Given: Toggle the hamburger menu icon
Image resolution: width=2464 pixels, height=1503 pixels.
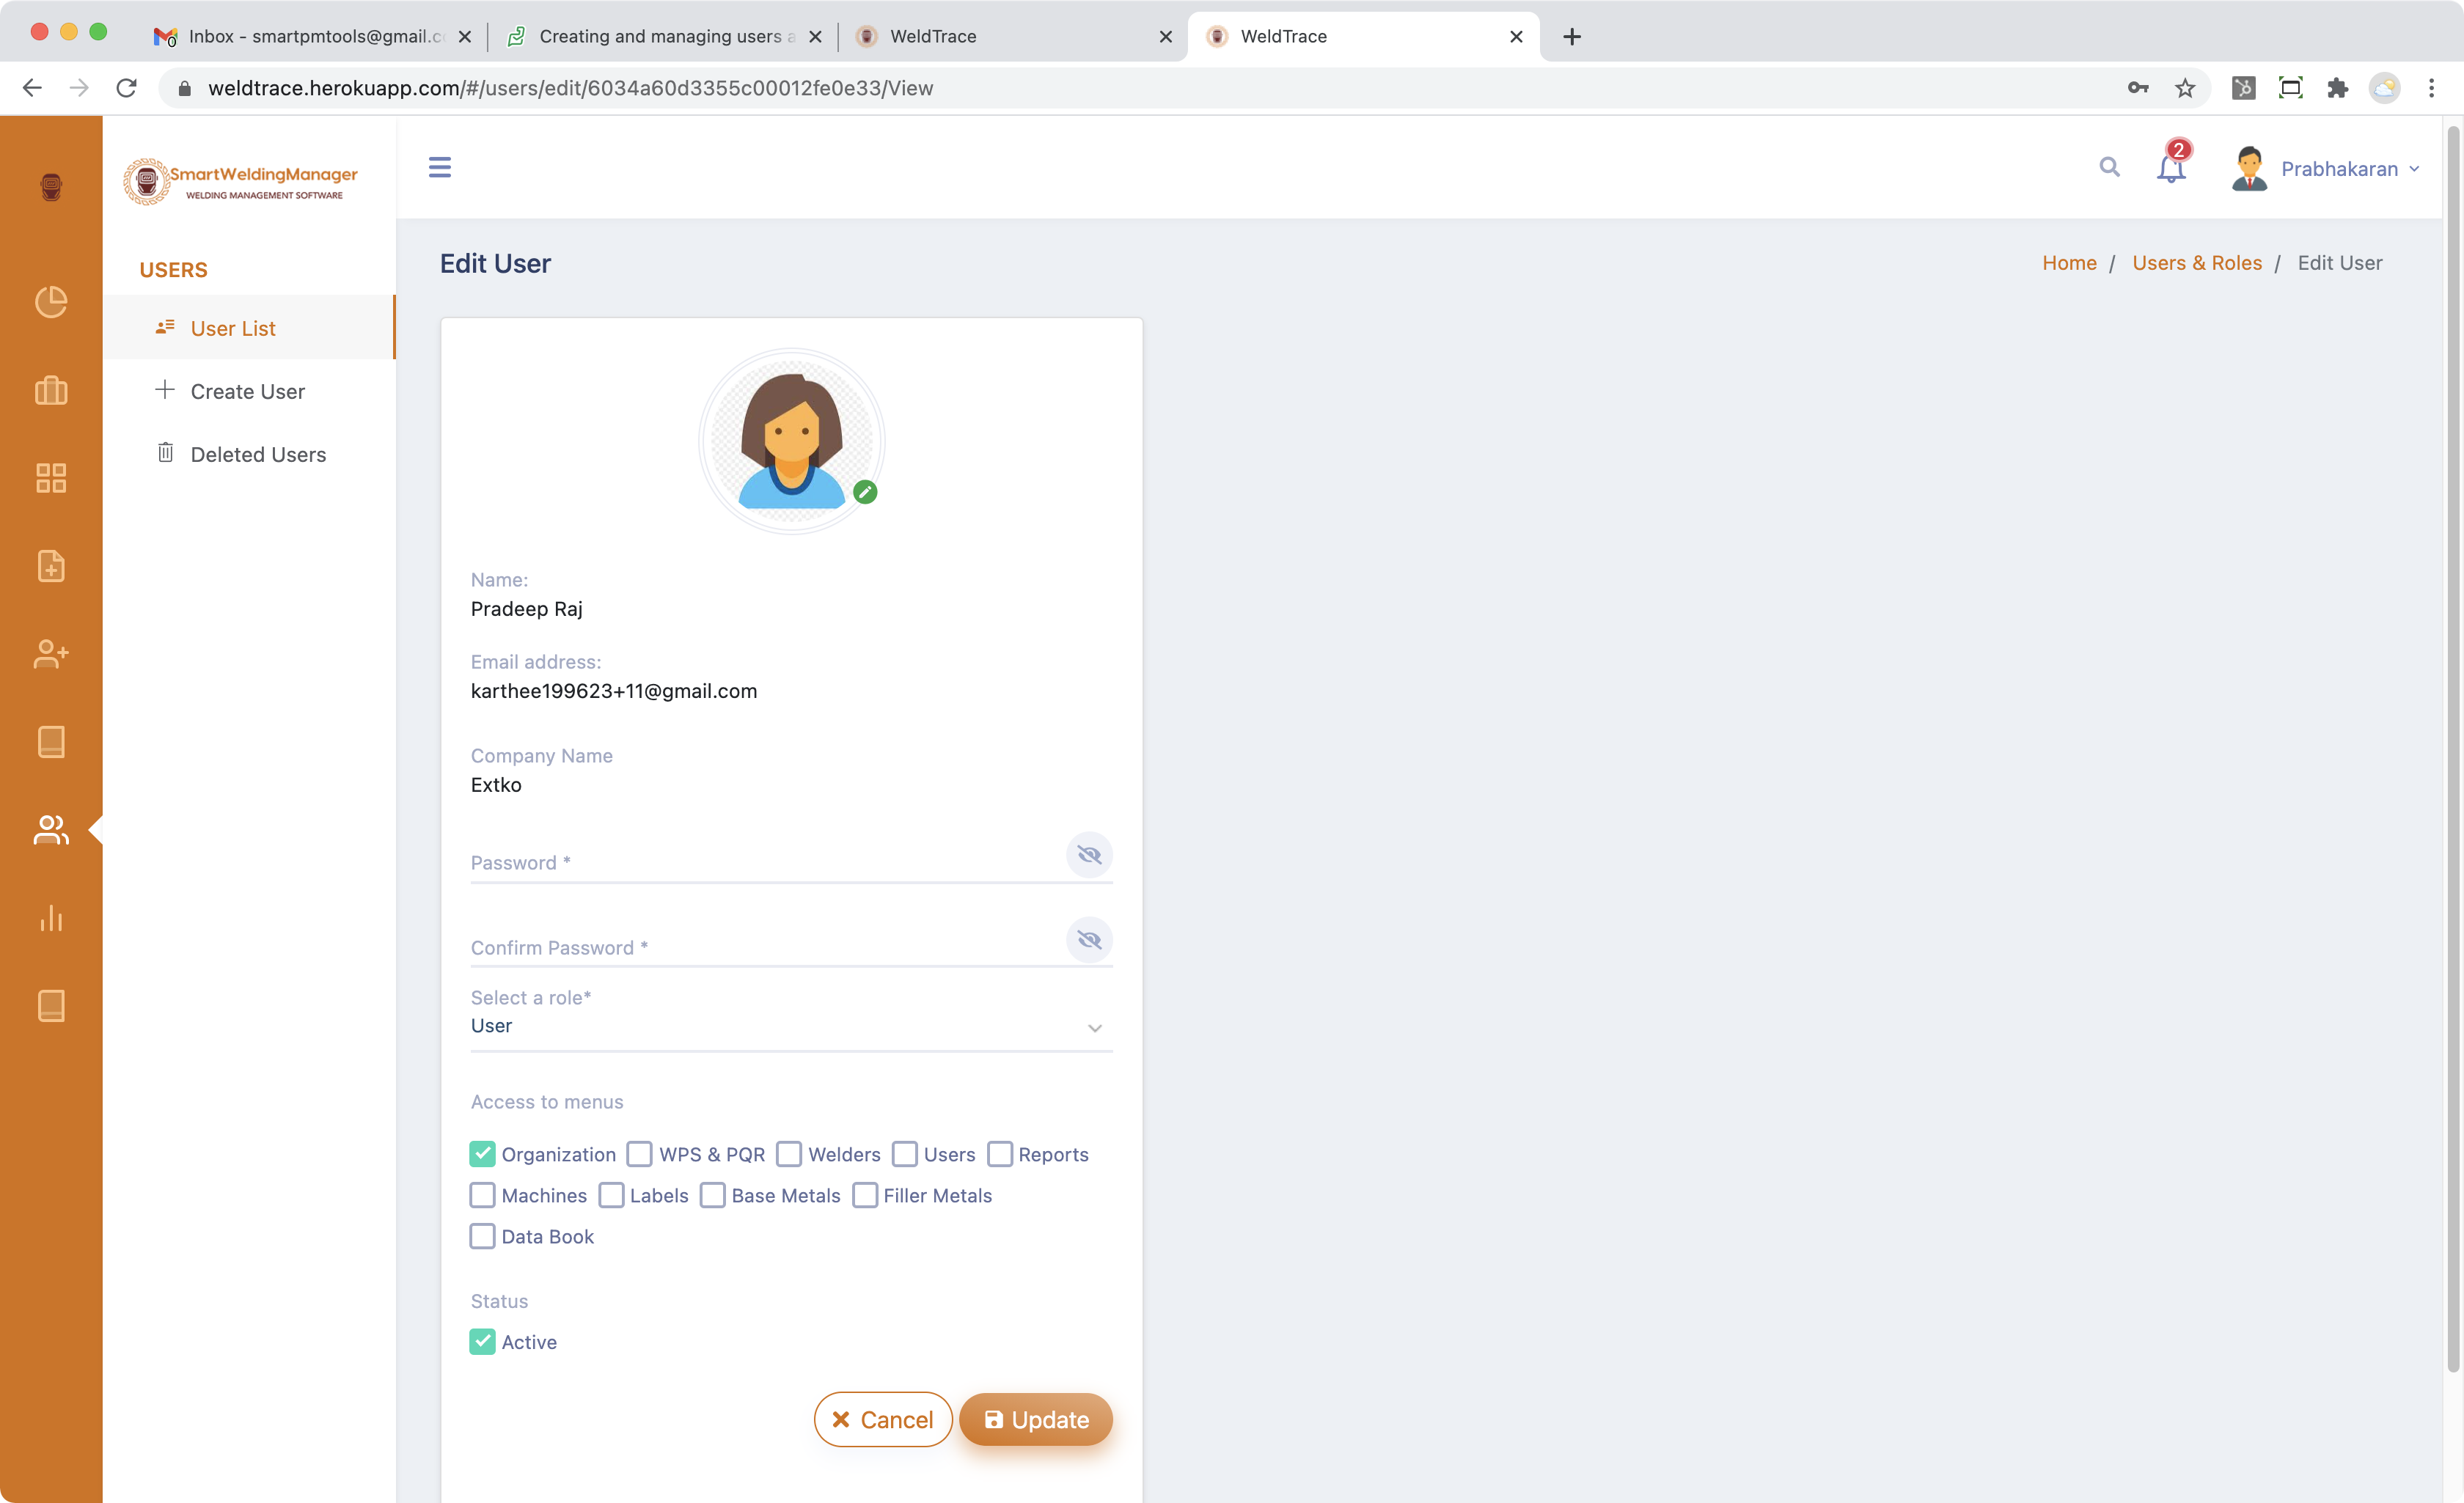Looking at the screenshot, I should tap(440, 167).
